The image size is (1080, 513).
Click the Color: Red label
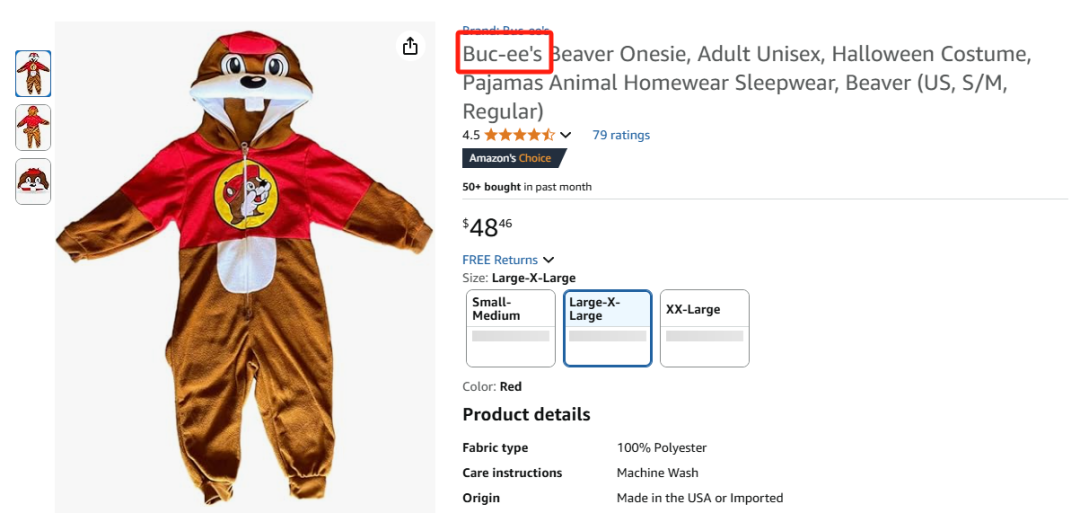click(x=492, y=387)
